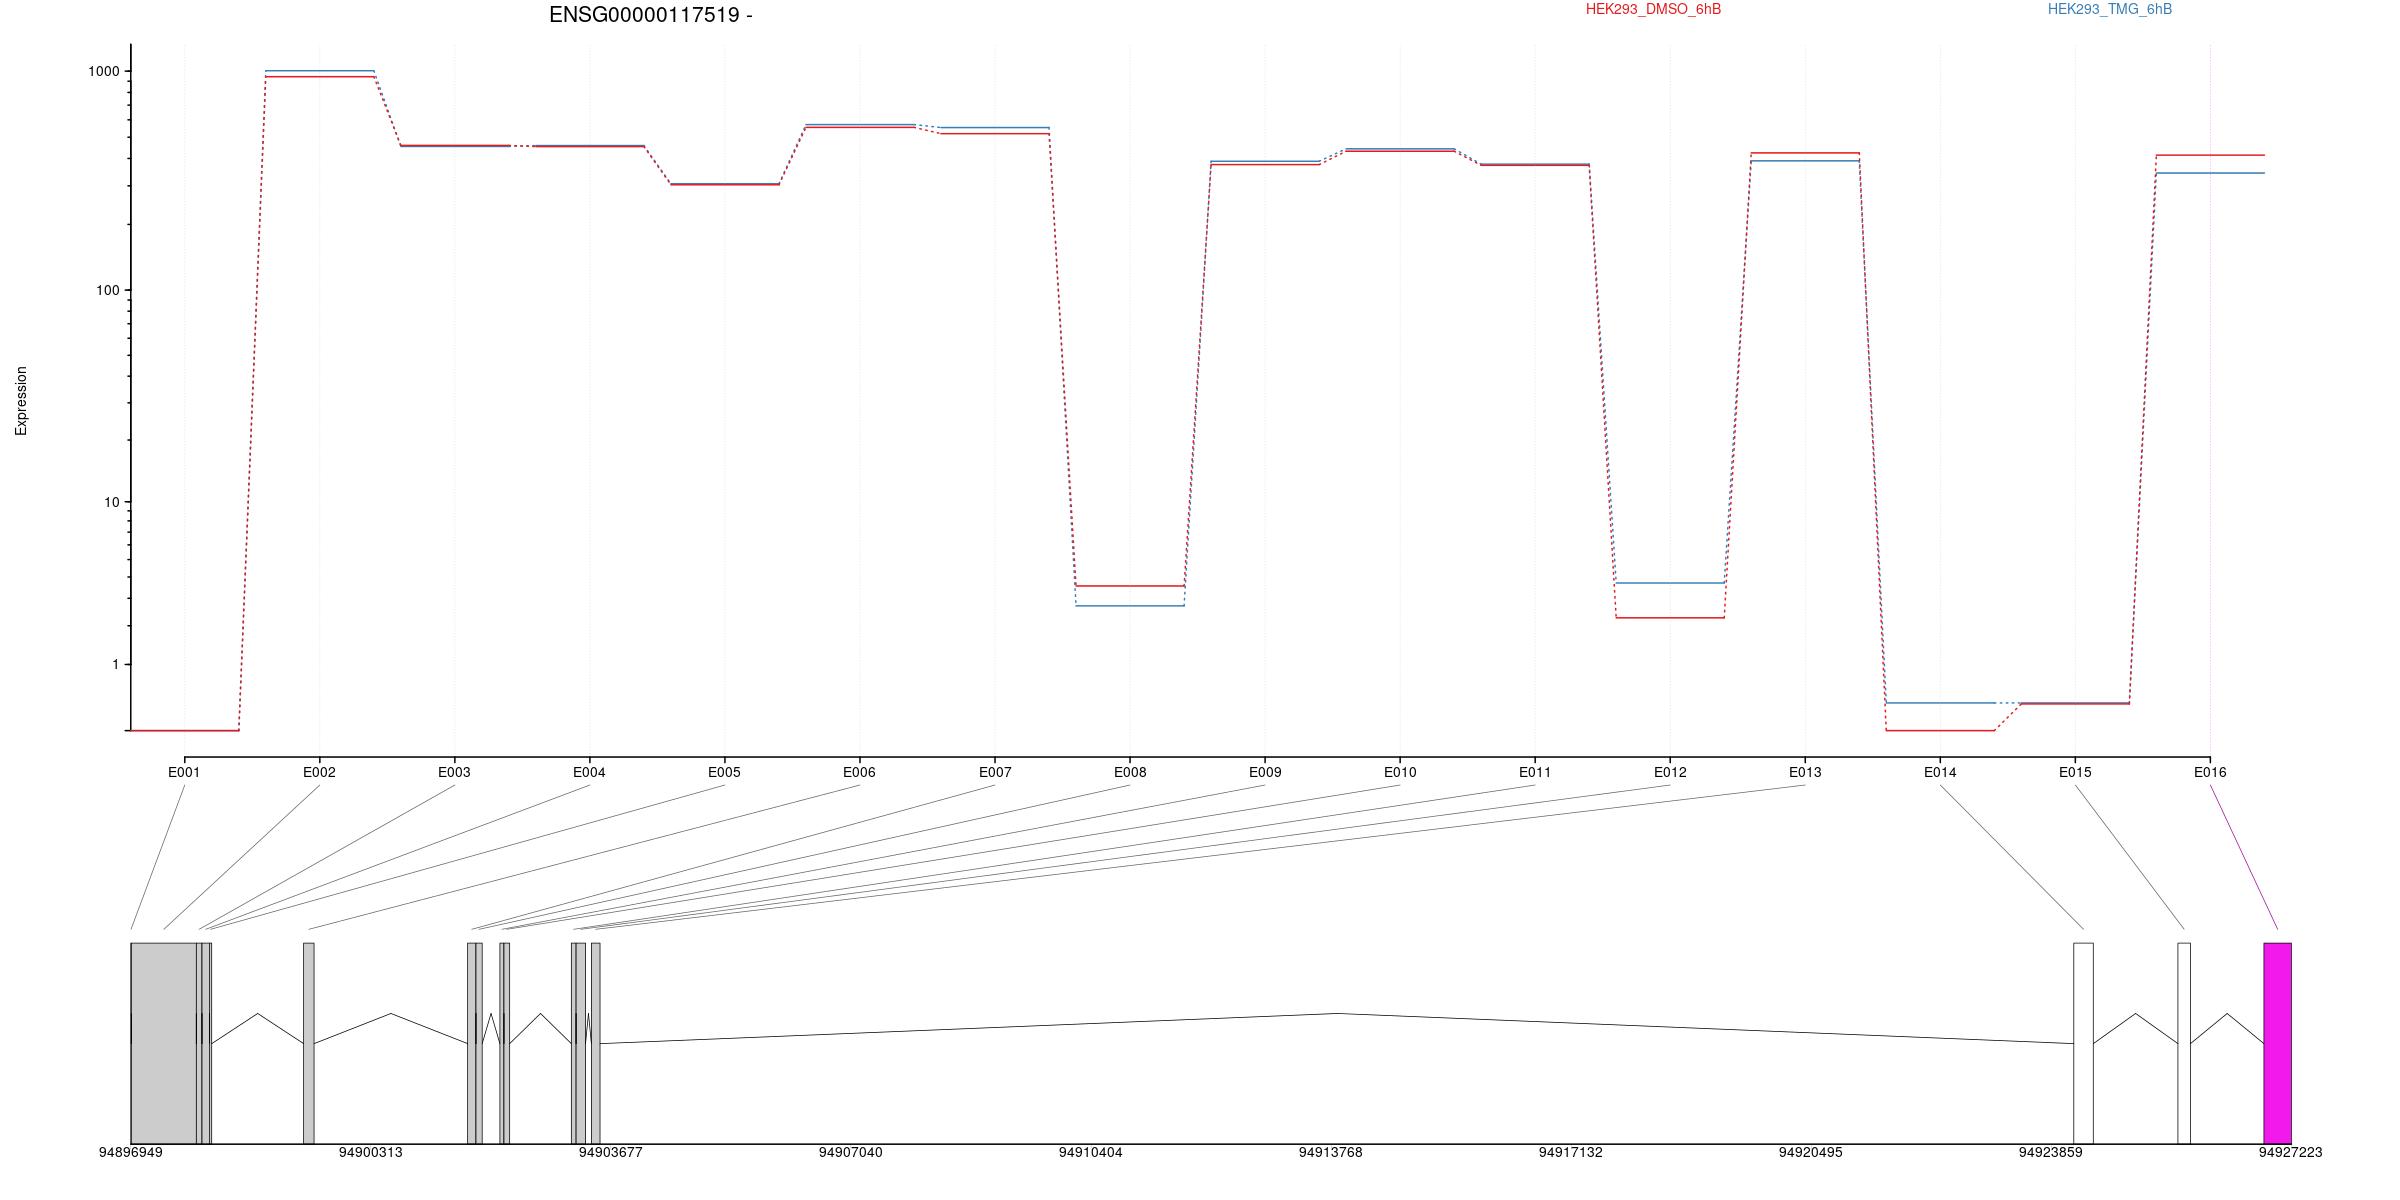Select exon label E012
2400x1200 pixels.
pos(1670,772)
